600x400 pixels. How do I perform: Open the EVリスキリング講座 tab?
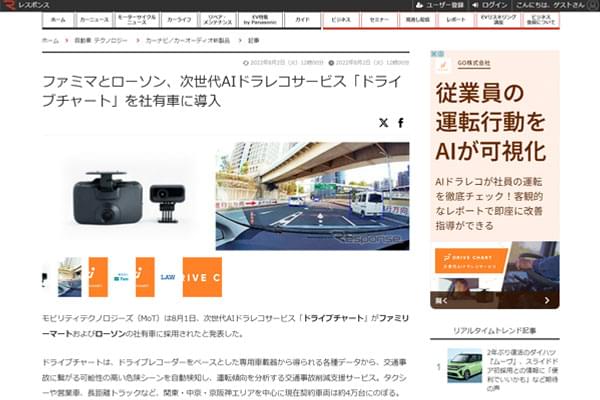498,20
